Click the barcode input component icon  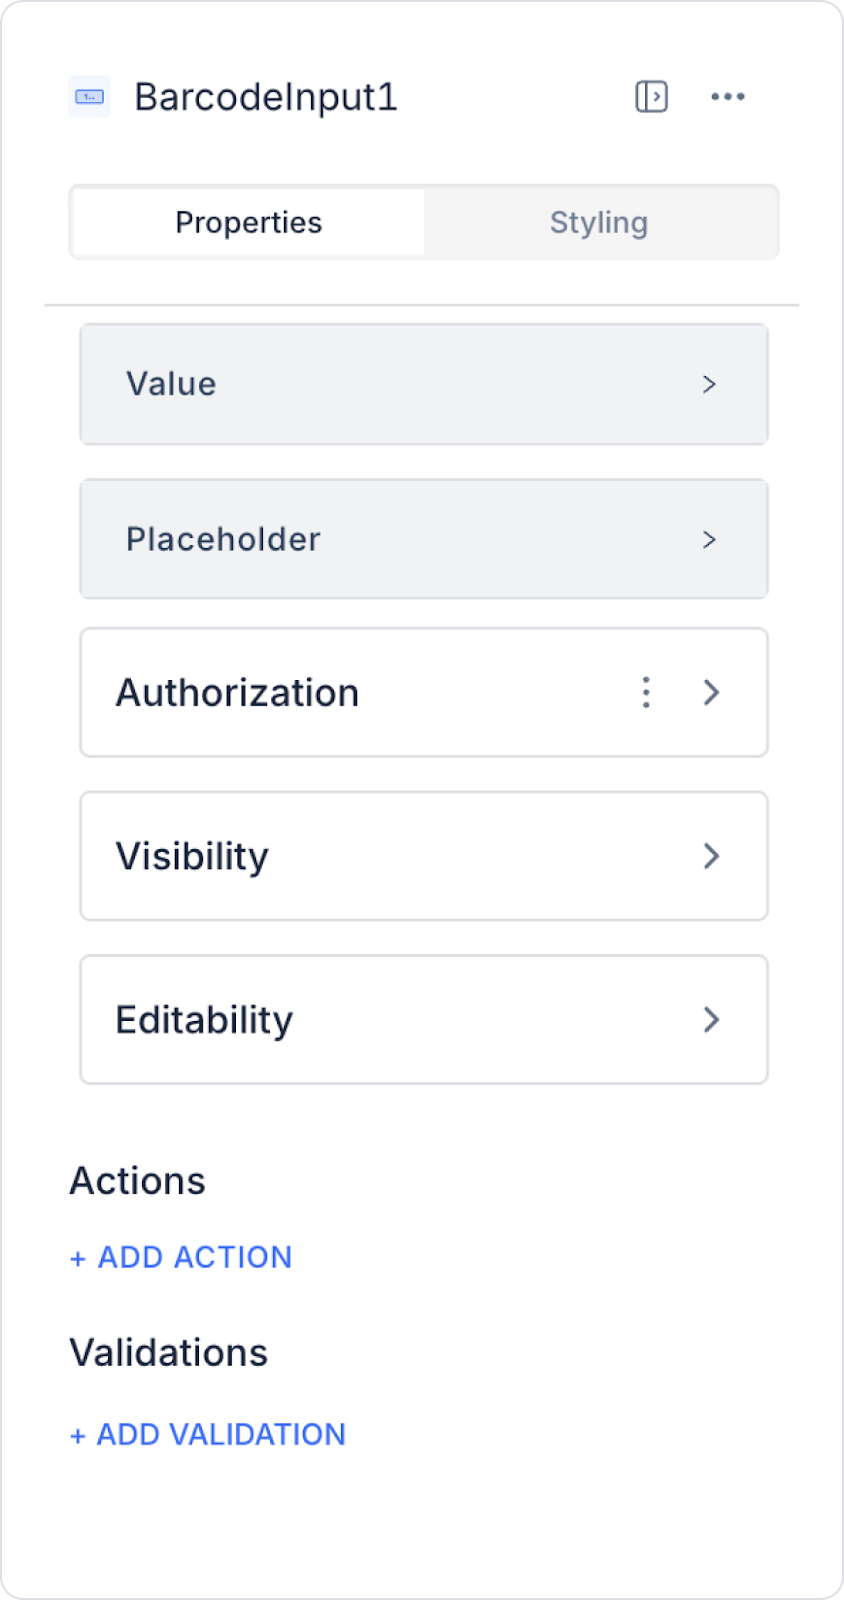(90, 97)
